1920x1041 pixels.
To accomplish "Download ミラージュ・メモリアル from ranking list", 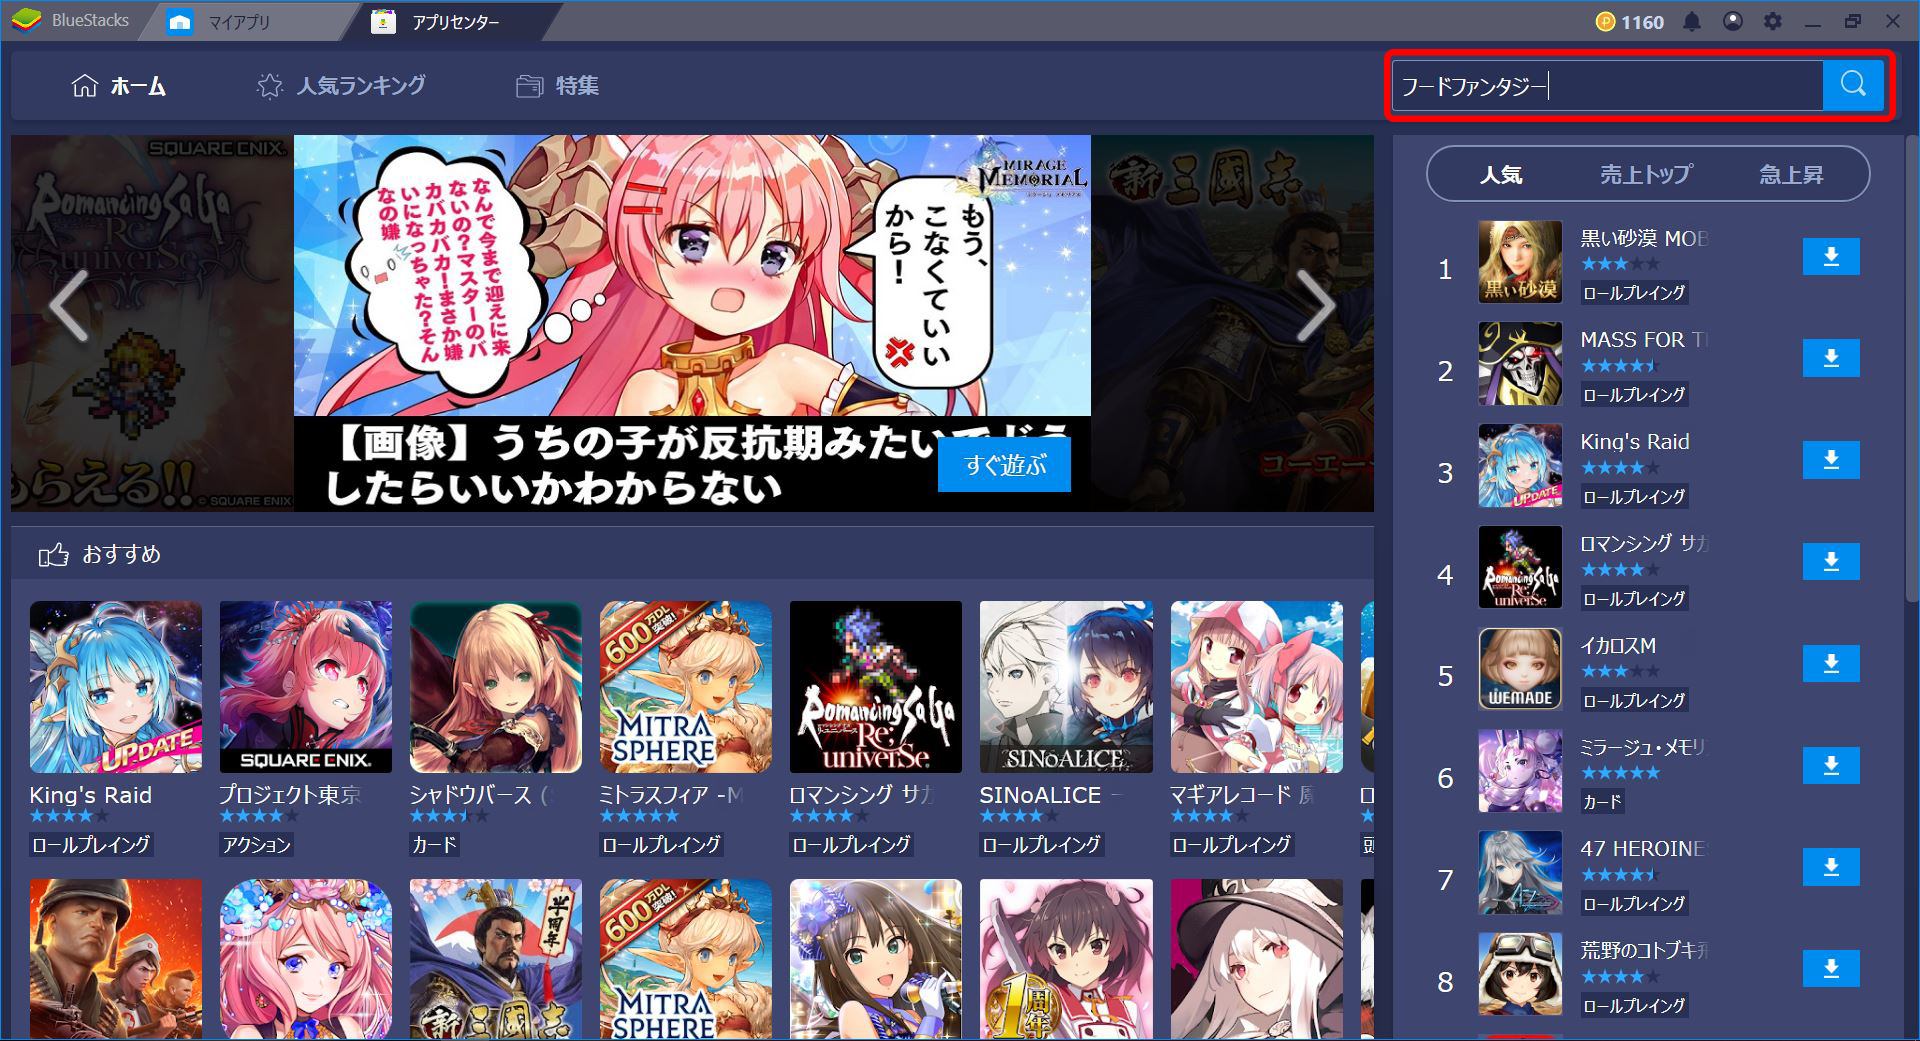I will [x=1831, y=765].
